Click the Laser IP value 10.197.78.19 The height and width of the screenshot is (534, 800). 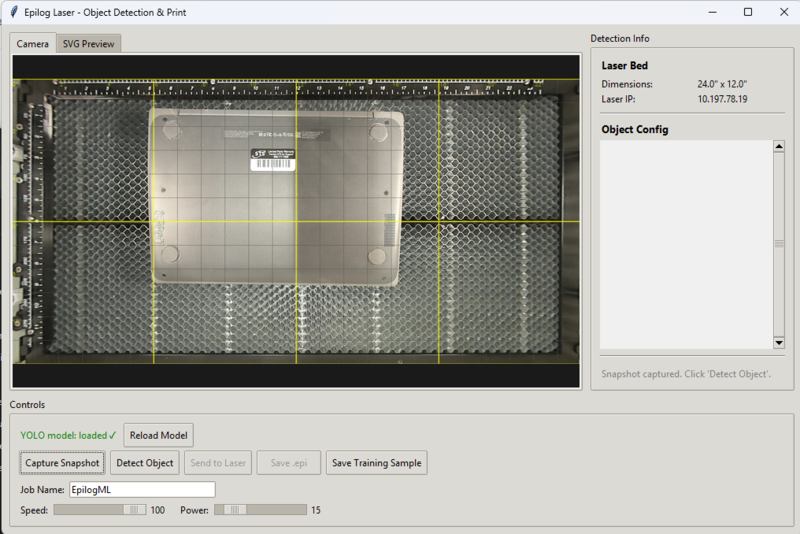tap(722, 99)
